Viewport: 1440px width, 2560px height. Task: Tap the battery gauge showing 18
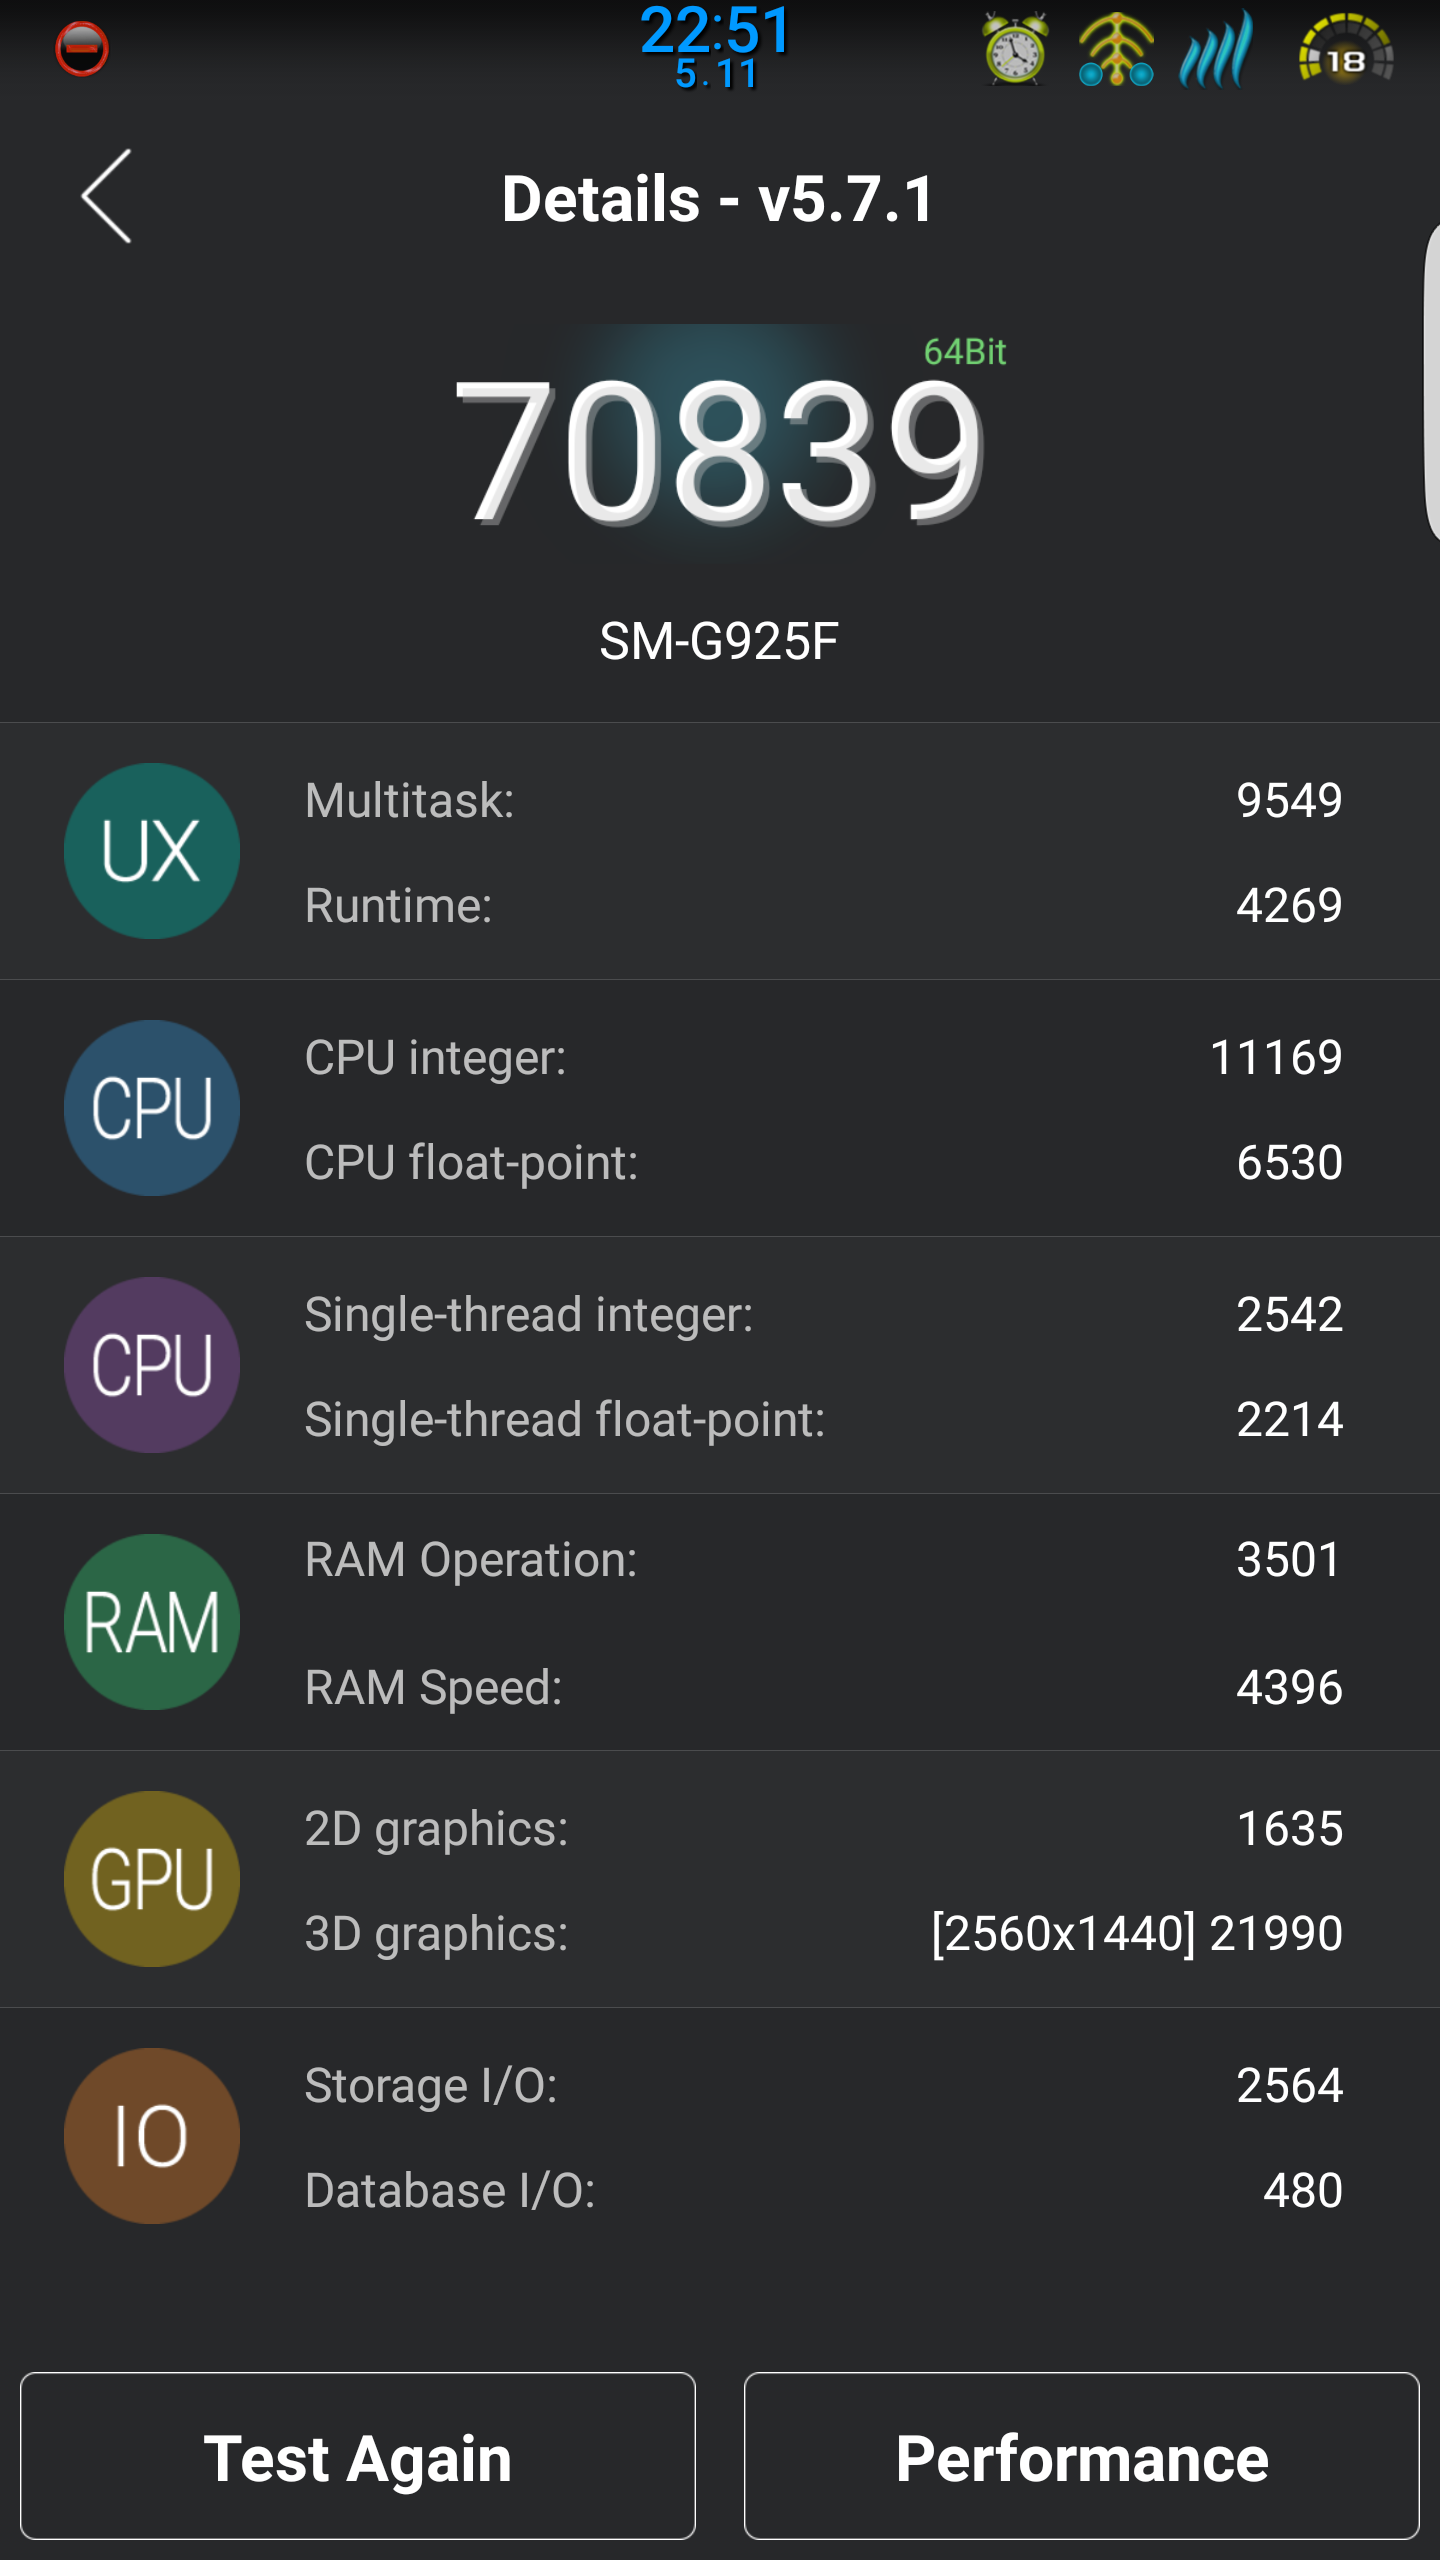(x=1345, y=50)
